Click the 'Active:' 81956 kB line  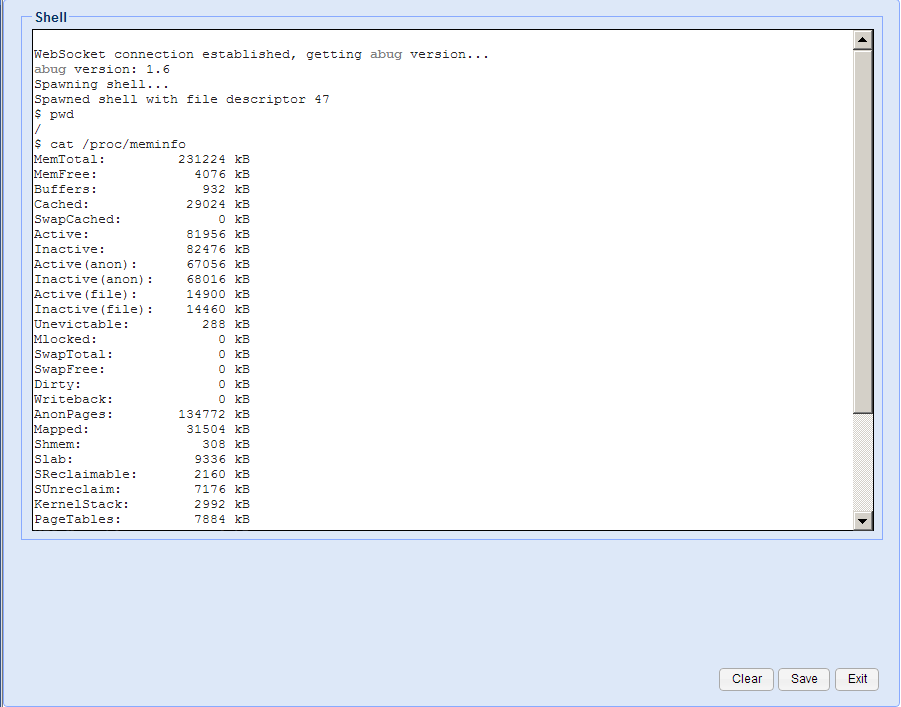tap(142, 234)
